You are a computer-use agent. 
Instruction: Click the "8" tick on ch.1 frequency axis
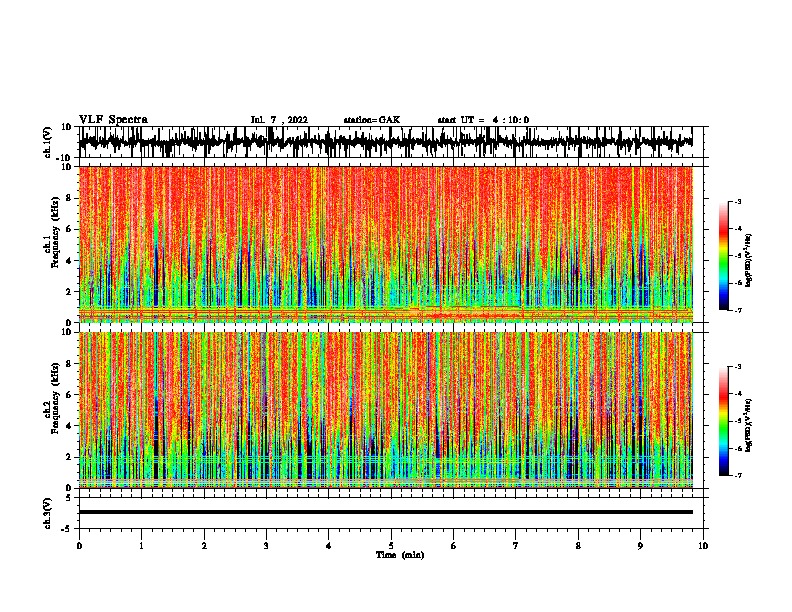click(x=69, y=198)
